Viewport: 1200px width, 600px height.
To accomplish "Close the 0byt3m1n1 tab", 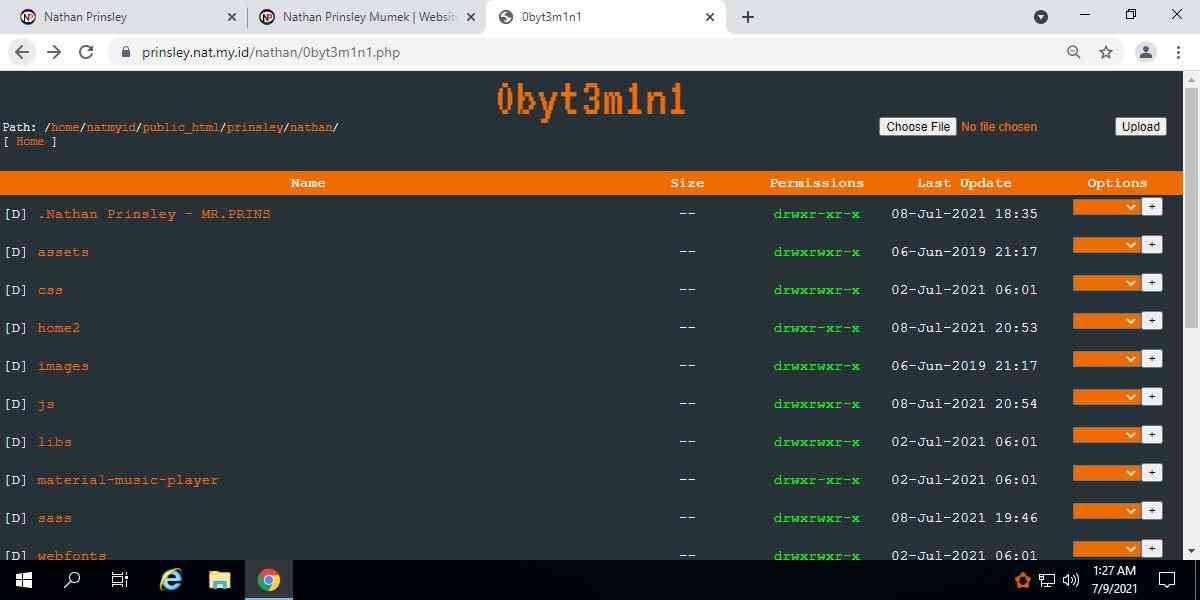I will pyautogui.click(x=710, y=17).
